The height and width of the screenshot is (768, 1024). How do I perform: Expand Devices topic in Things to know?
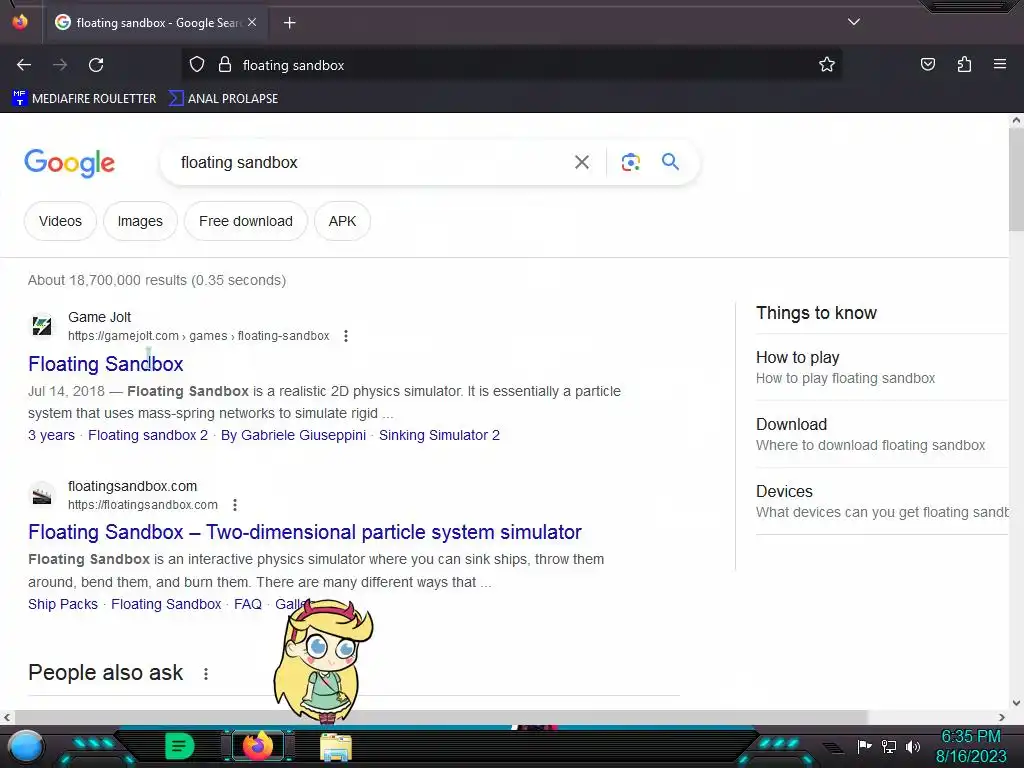(882, 502)
